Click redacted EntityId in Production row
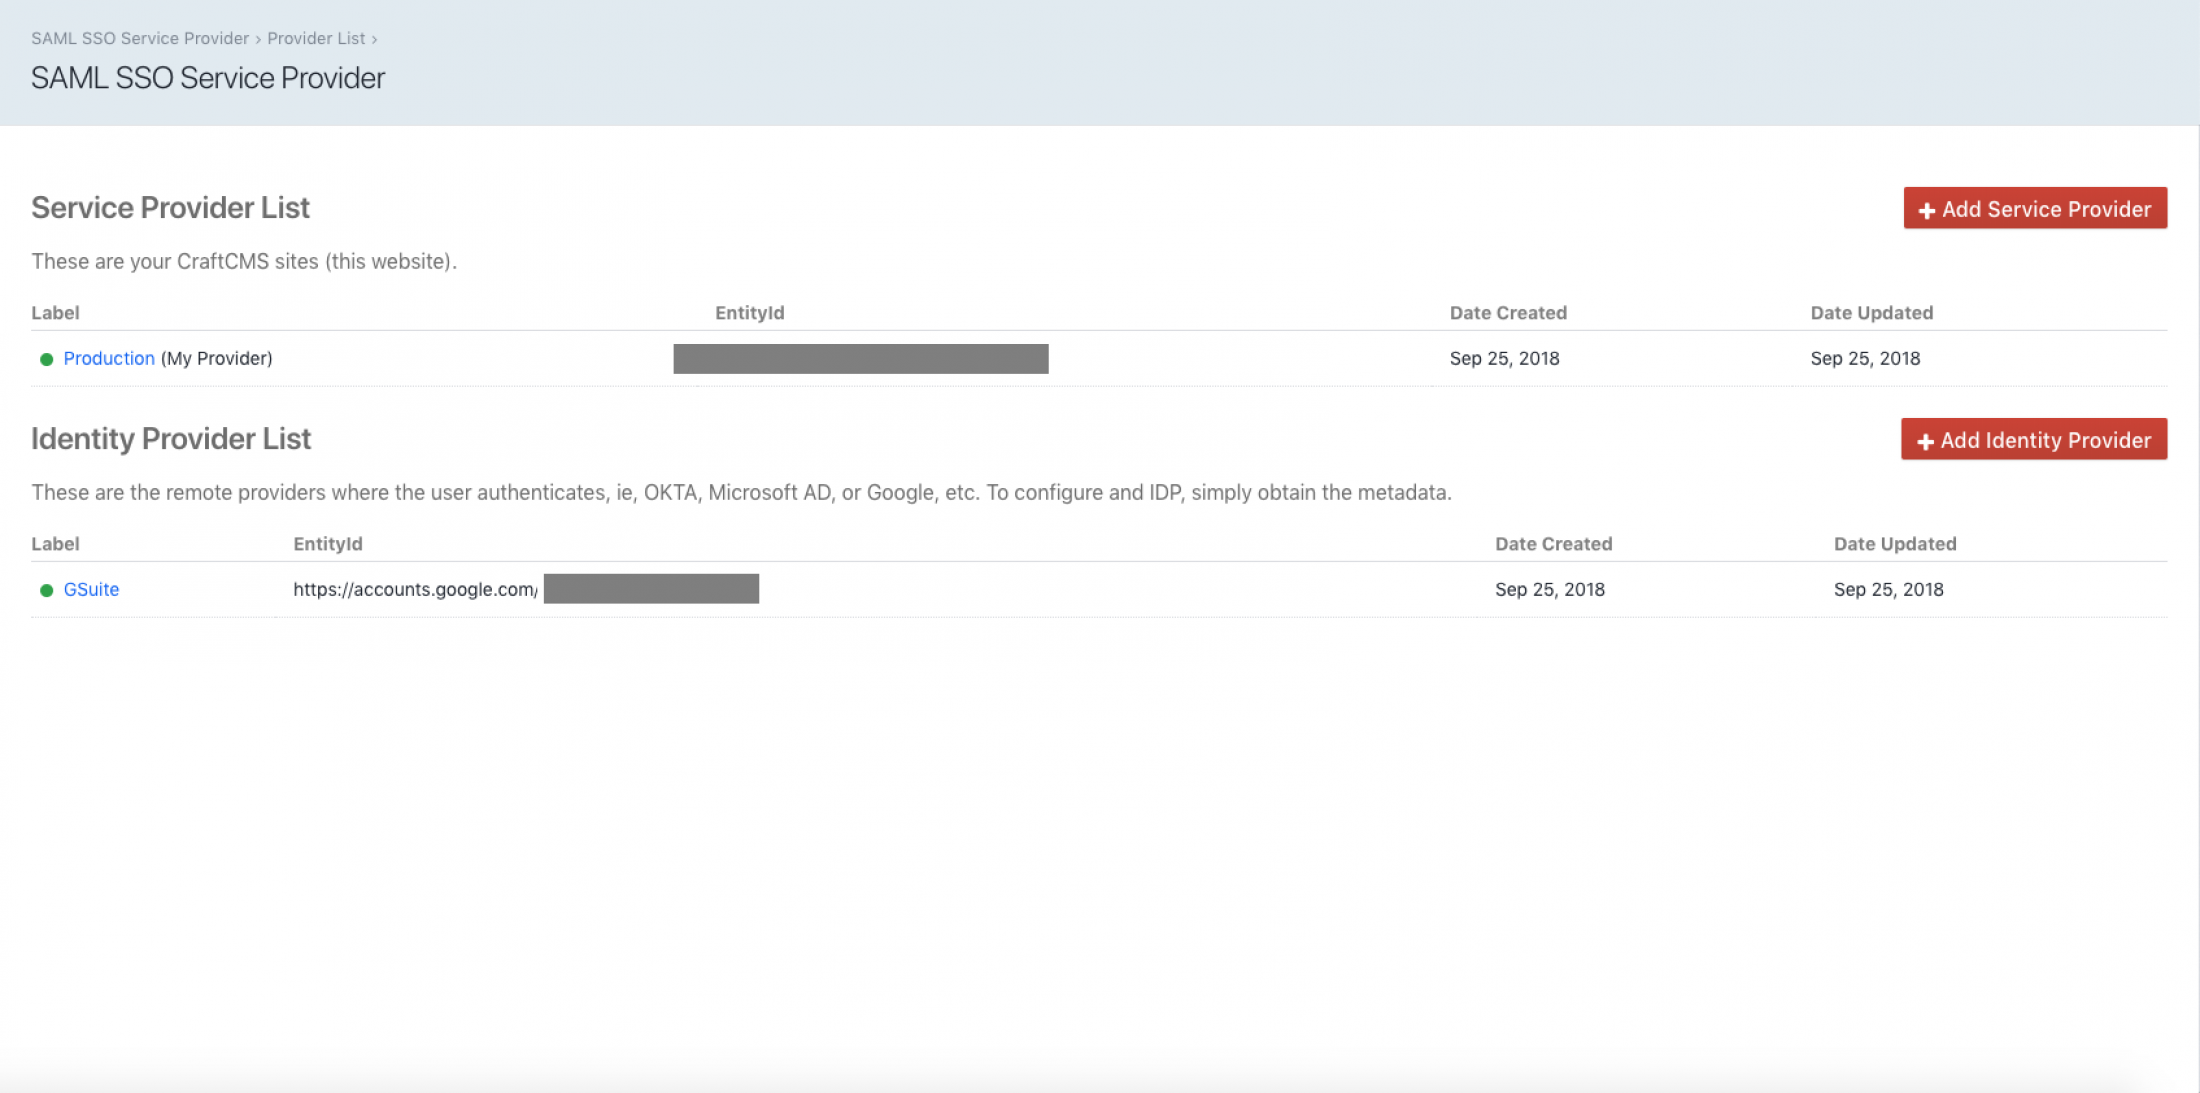This screenshot has width=2200, height=1093. (860, 358)
